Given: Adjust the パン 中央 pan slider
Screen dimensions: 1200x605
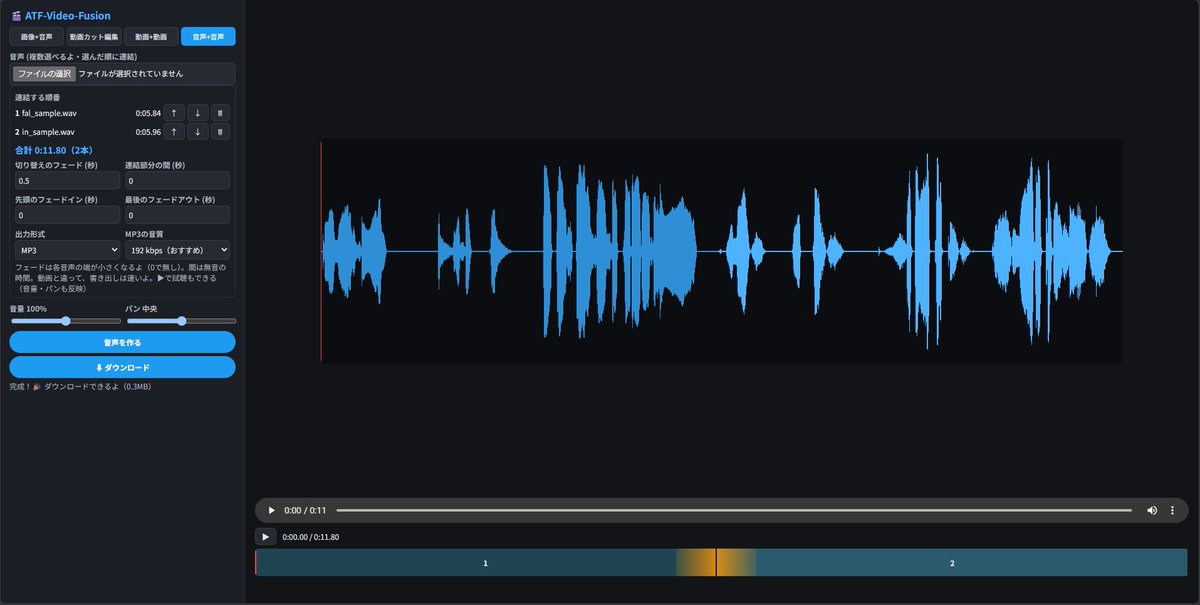Looking at the screenshot, I should point(181,321).
